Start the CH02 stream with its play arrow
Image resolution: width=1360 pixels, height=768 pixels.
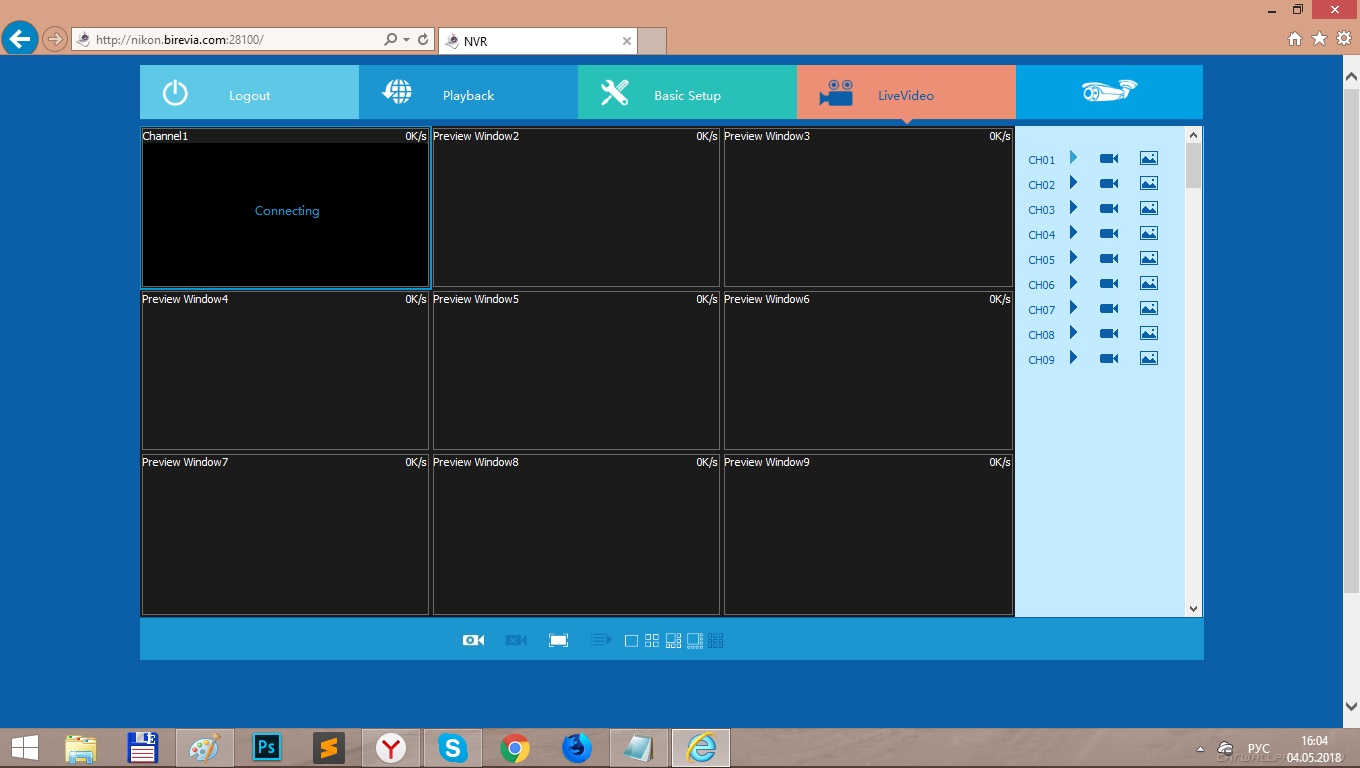pos(1073,183)
